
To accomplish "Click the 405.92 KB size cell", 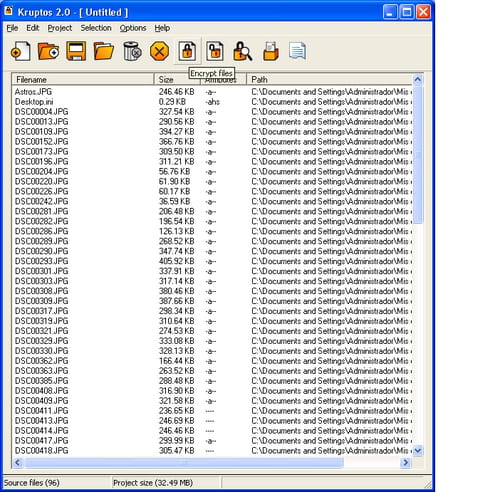I will pos(176,261).
